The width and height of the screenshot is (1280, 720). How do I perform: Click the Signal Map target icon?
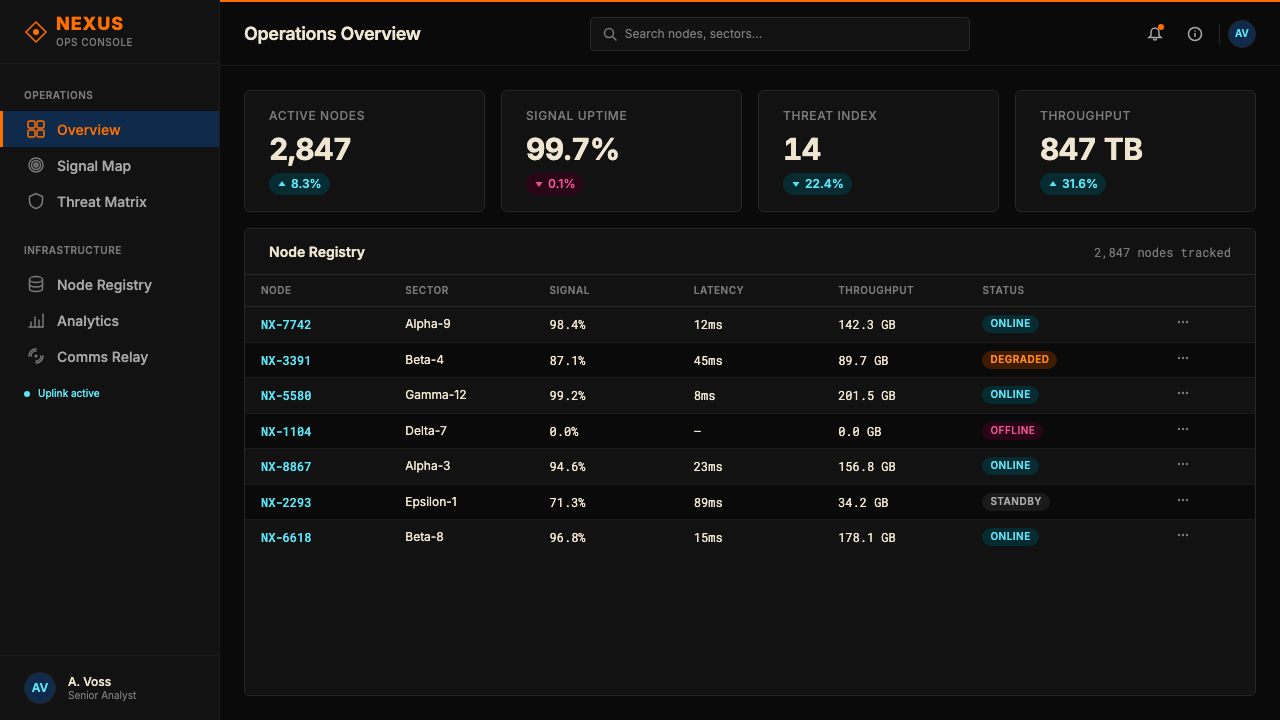tap(36, 165)
